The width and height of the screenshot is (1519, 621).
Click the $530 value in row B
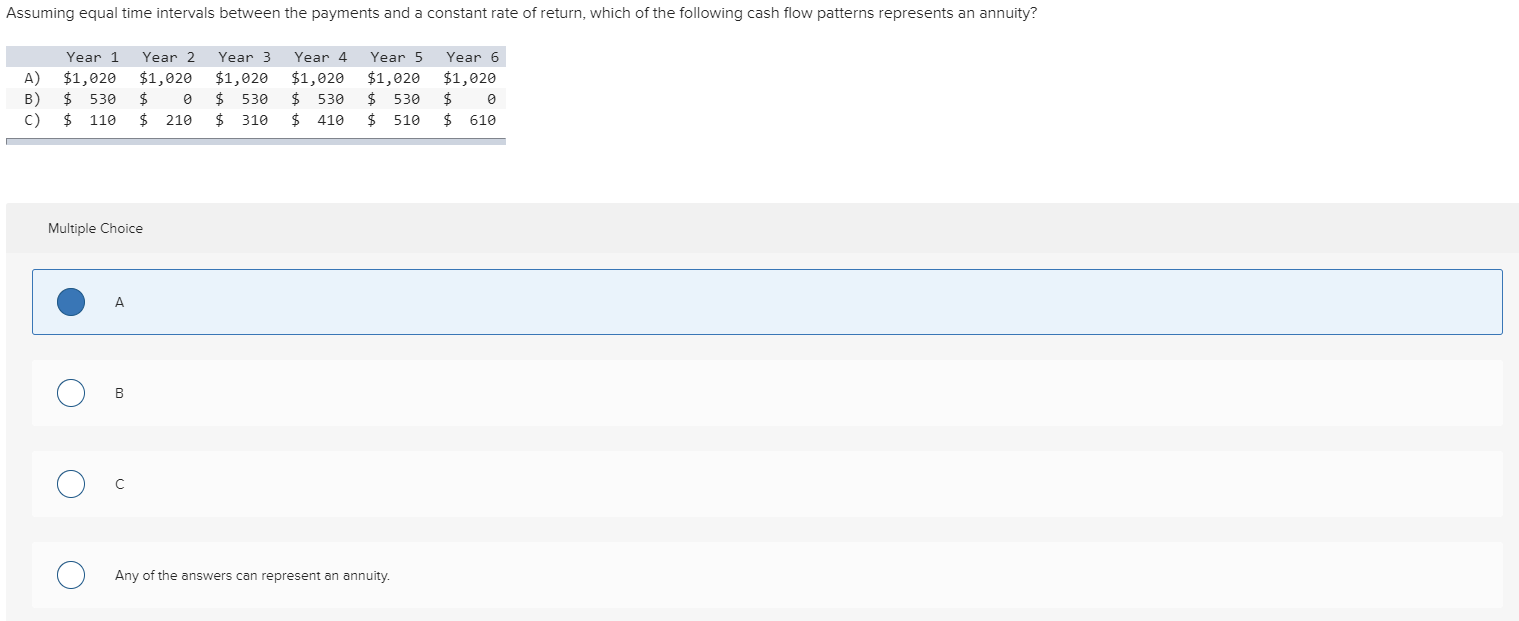pos(91,98)
